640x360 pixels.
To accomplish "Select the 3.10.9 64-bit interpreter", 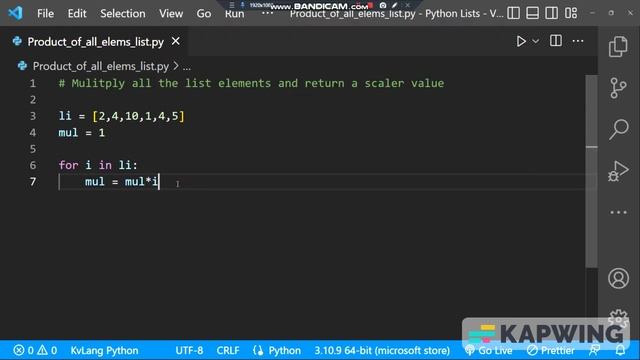I will (382, 350).
